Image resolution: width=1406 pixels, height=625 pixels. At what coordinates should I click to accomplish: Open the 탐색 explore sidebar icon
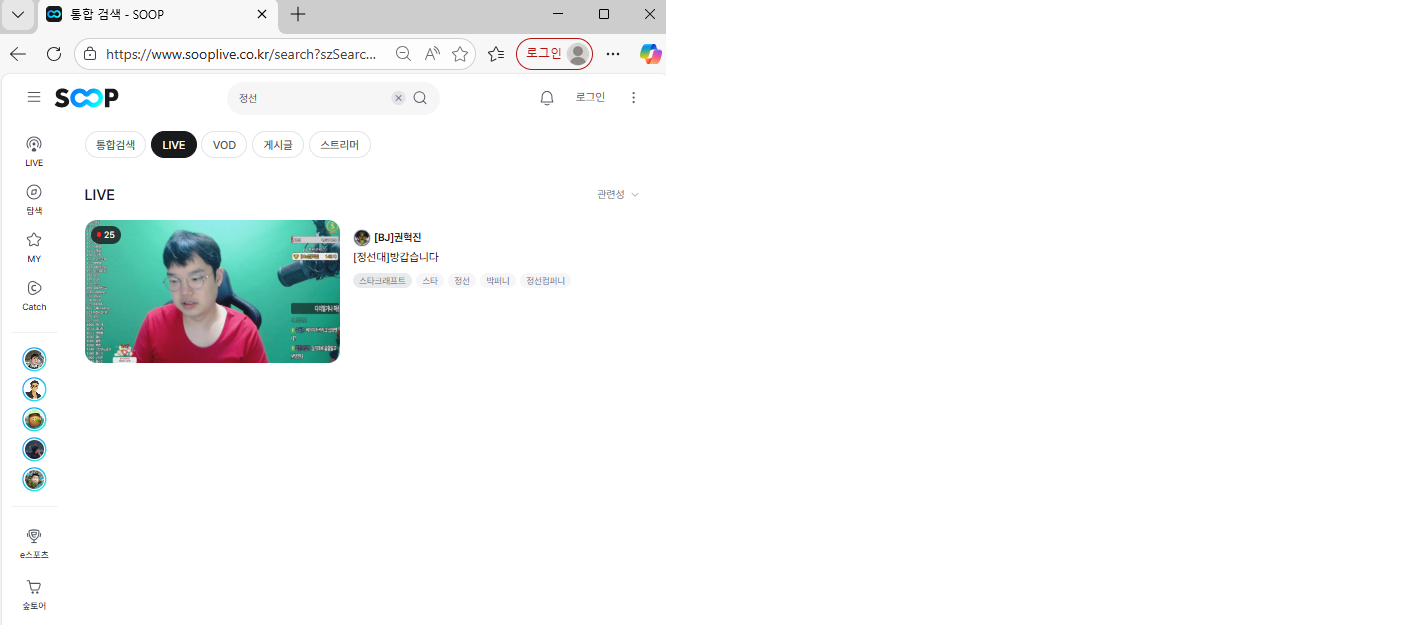[x=34, y=198]
